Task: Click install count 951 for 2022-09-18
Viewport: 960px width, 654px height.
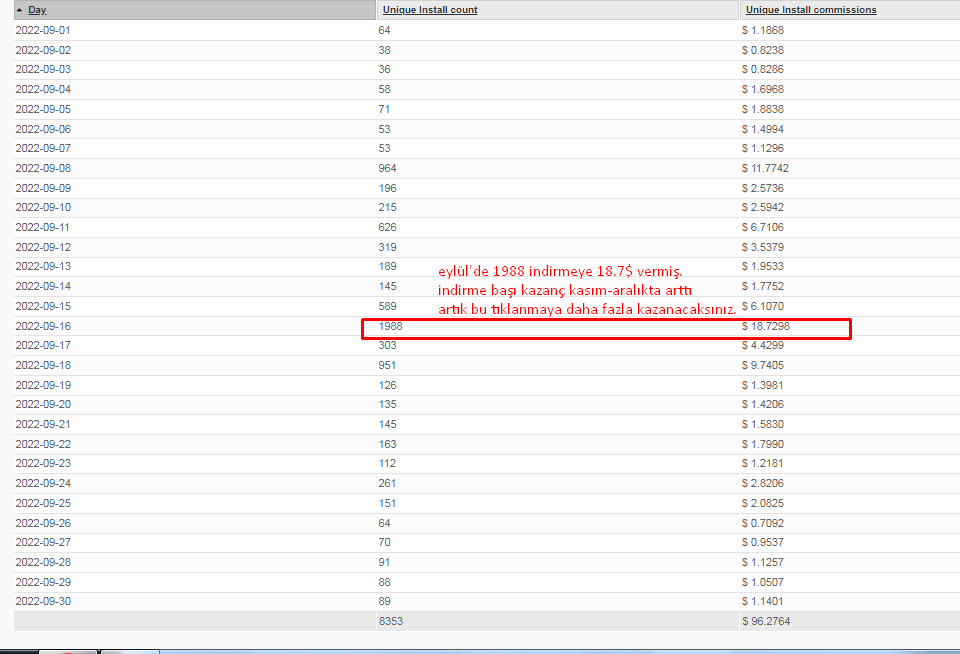Action: [x=387, y=365]
